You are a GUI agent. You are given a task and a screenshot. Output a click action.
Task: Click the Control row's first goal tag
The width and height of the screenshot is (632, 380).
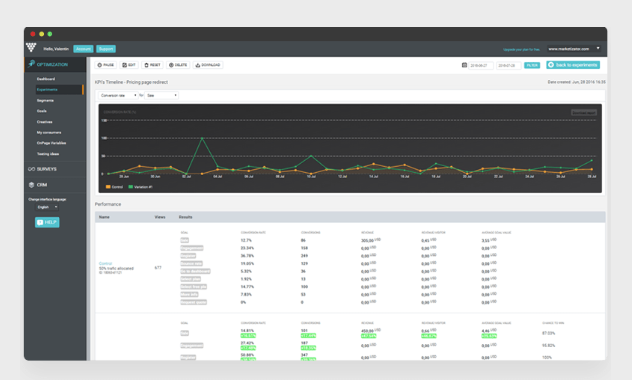185,240
